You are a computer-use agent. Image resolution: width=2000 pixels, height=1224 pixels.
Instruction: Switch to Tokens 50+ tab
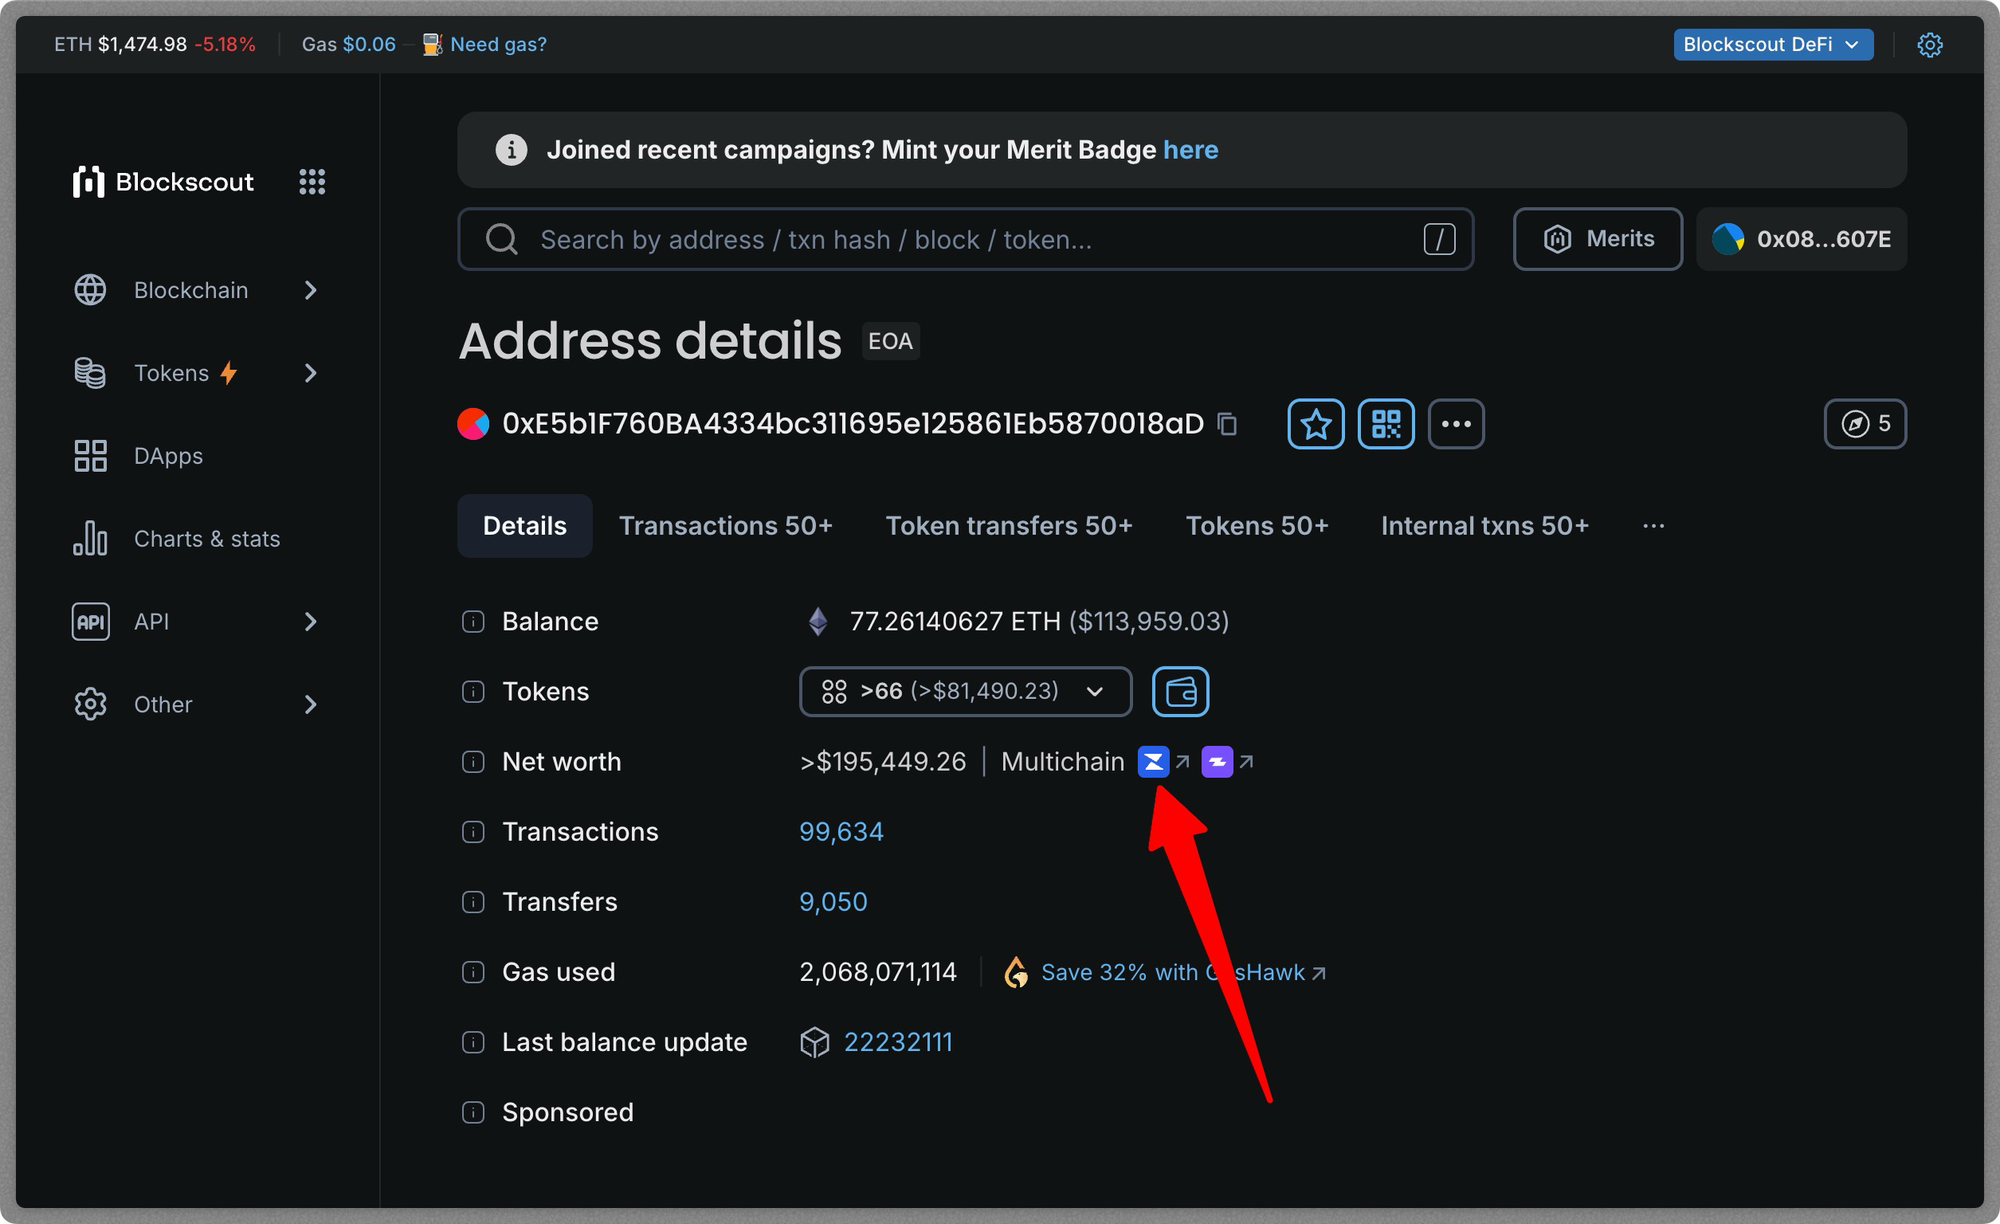click(1257, 526)
